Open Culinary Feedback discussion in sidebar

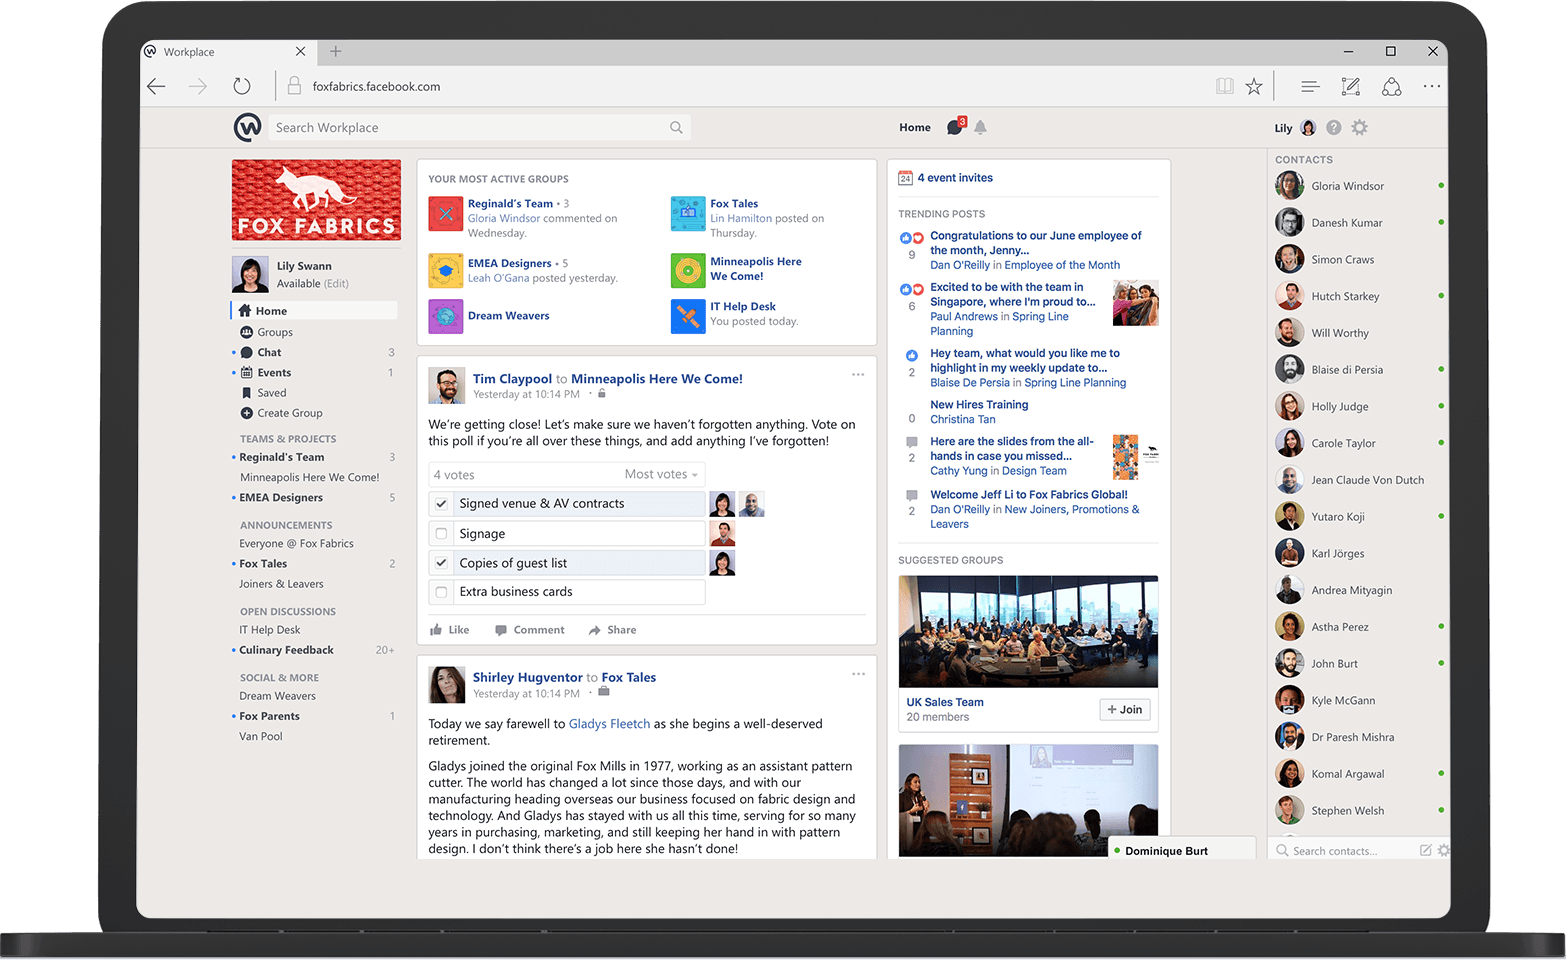click(286, 650)
